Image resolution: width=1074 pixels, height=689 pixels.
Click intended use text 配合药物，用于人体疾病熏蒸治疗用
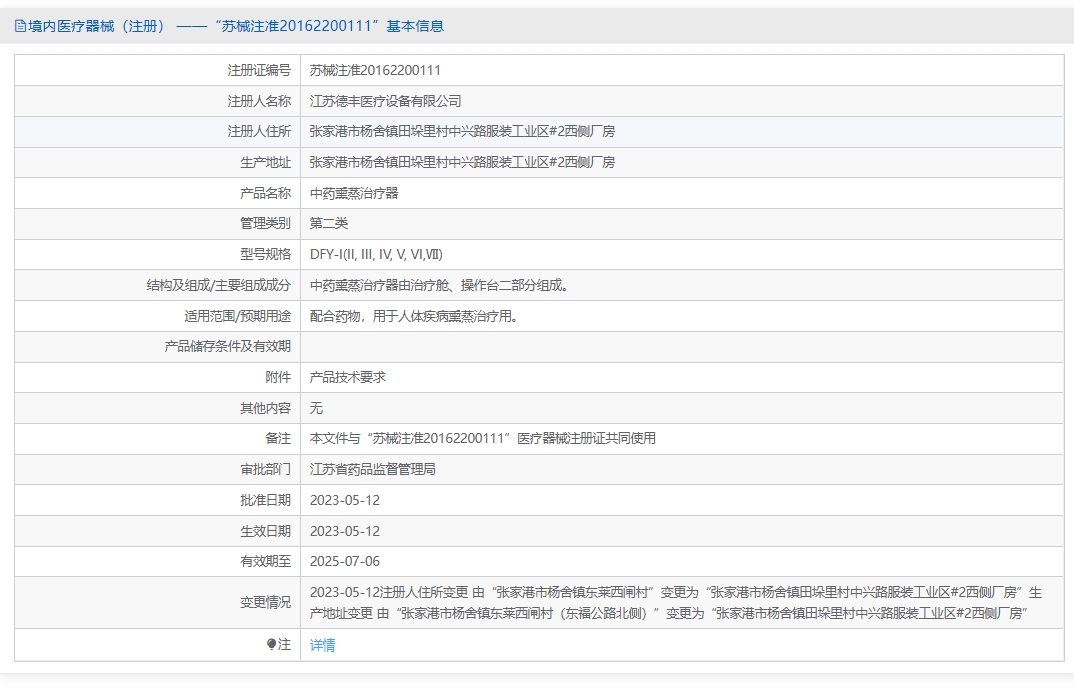(x=414, y=316)
